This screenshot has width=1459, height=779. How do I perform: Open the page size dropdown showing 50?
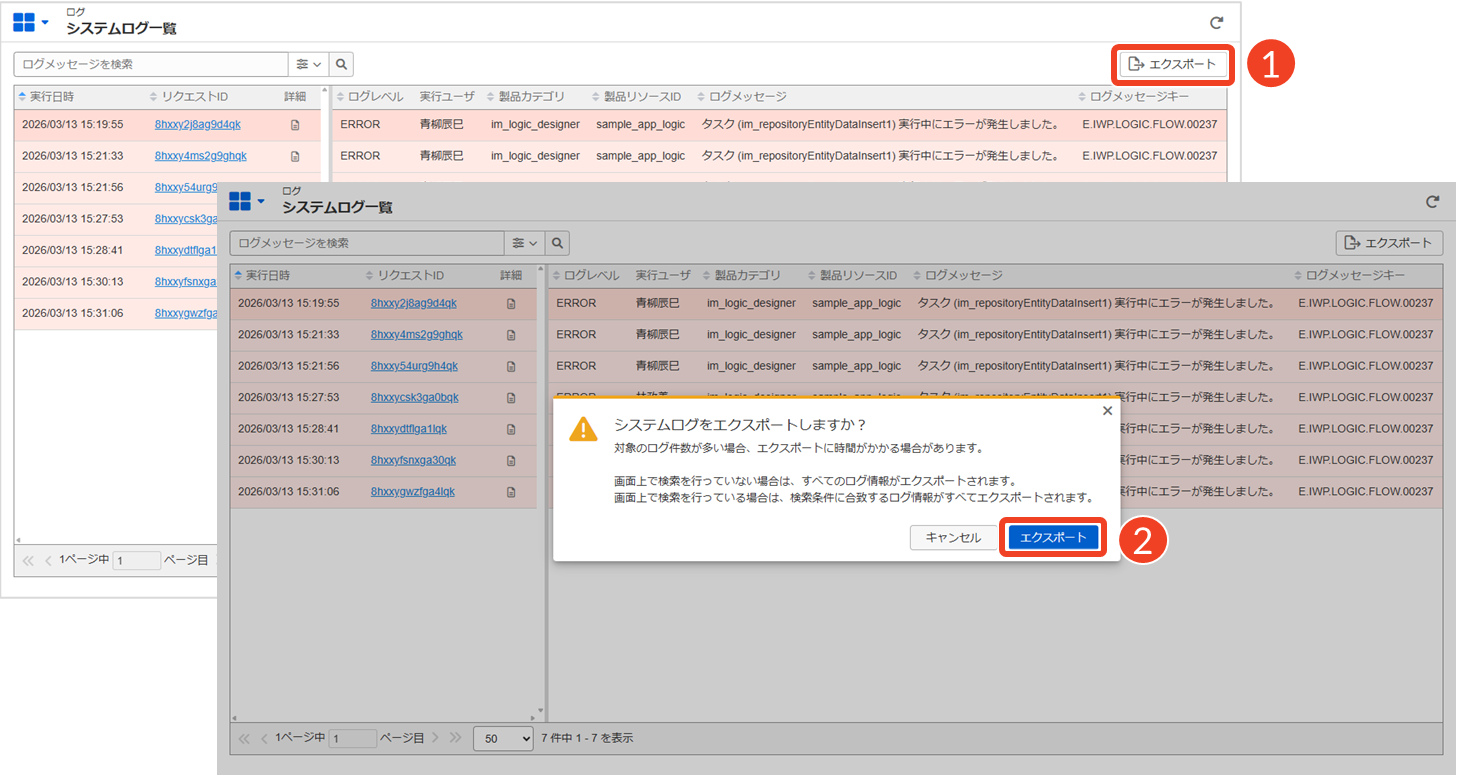tap(503, 738)
